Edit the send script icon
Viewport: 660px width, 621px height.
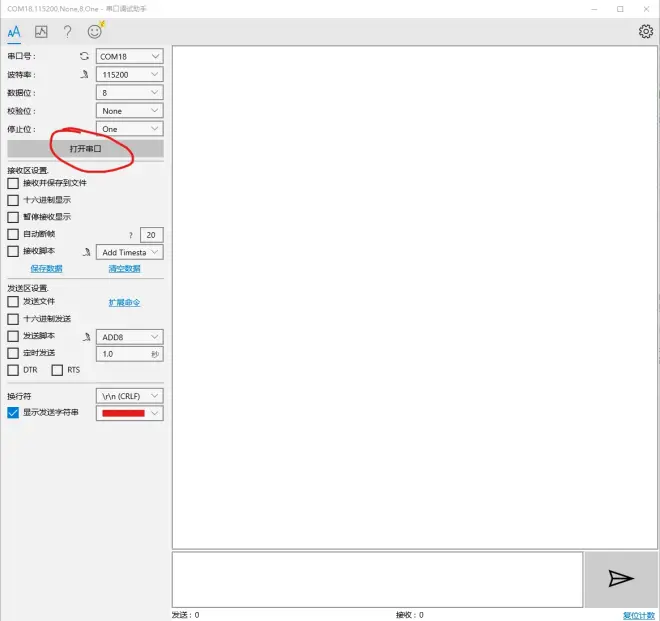coord(86,337)
